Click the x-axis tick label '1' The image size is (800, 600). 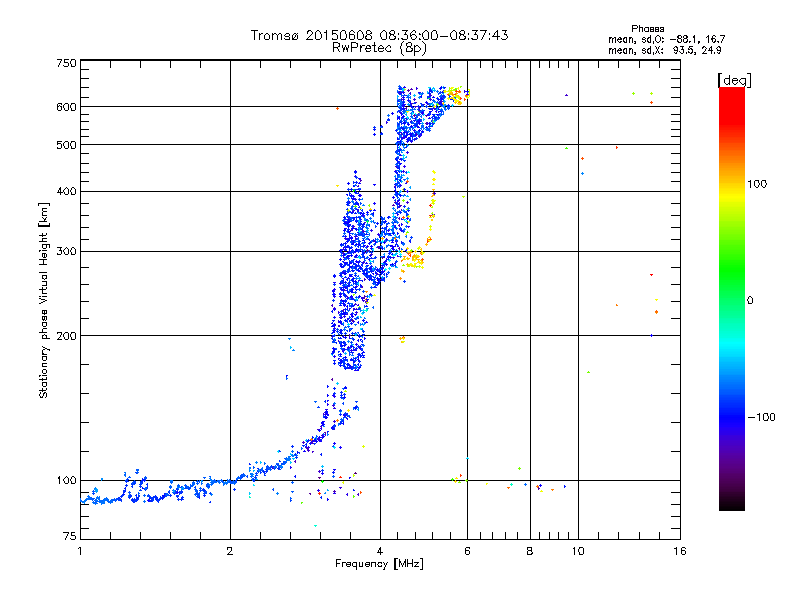[x=80, y=551]
